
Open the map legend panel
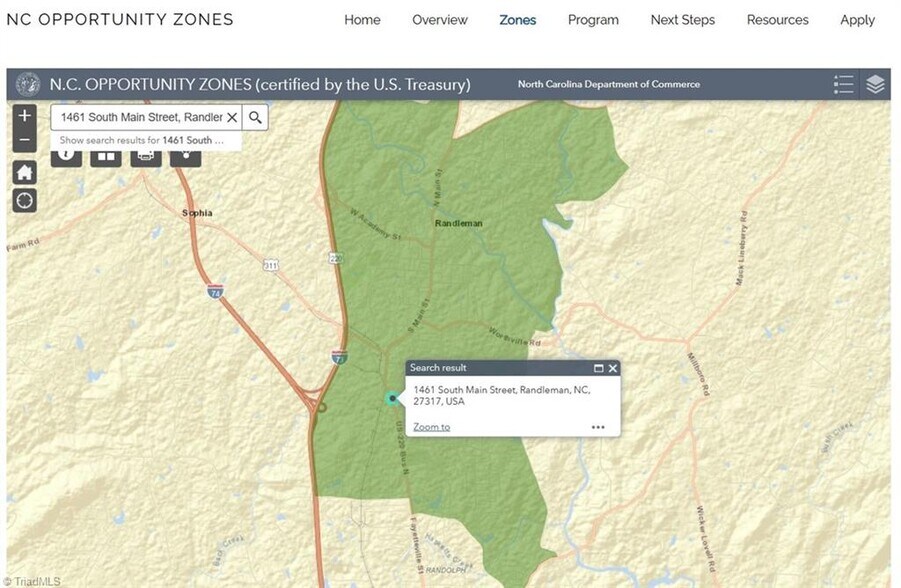(843, 84)
